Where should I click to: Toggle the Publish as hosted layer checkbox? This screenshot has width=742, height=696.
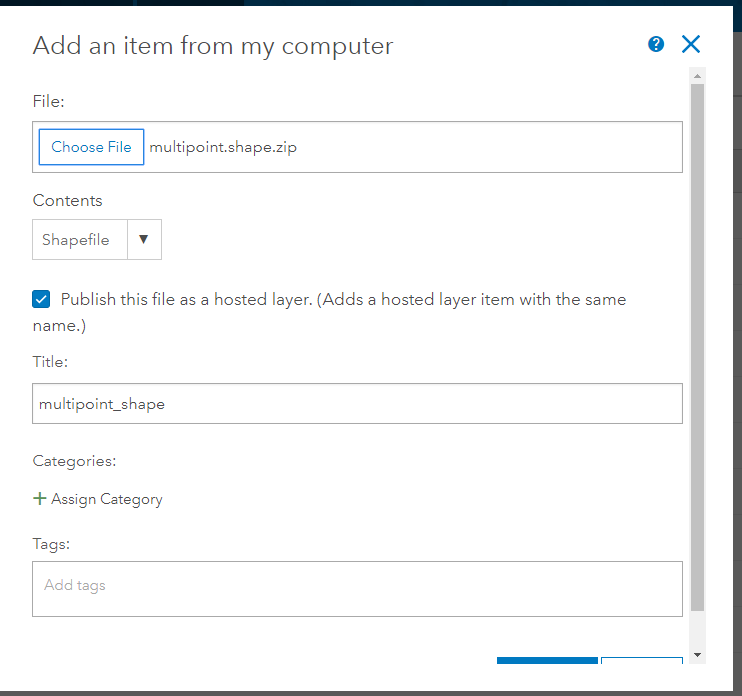(x=41, y=299)
